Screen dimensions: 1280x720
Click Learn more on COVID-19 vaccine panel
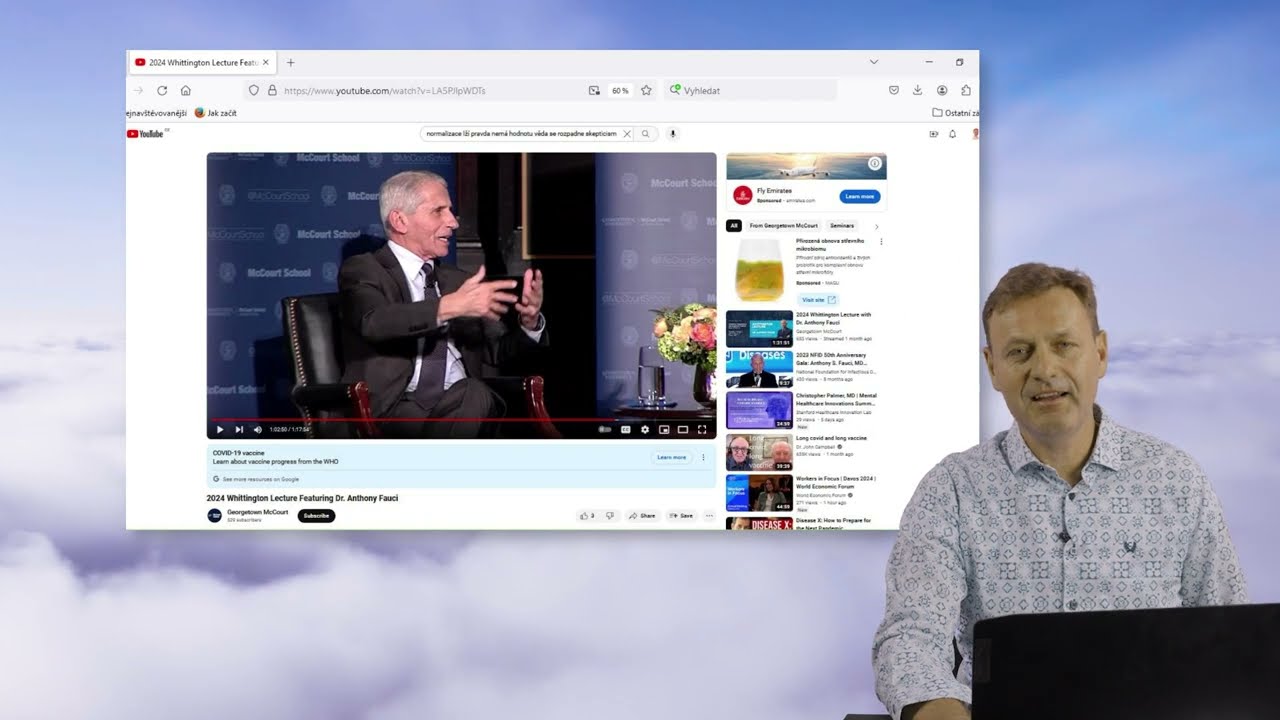coord(671,457)
